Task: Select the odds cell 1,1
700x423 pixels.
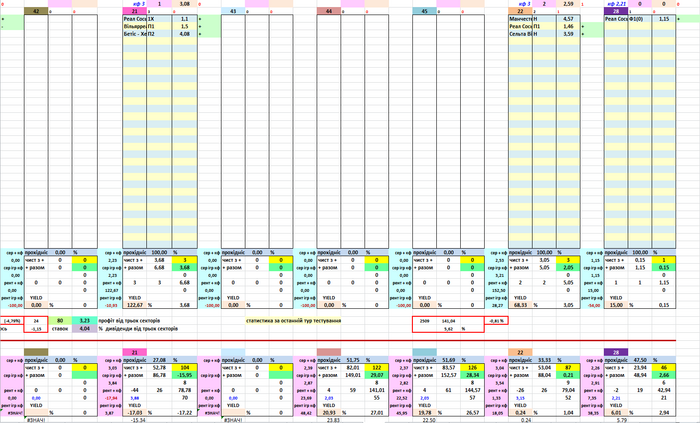Action: click(184, 19)
